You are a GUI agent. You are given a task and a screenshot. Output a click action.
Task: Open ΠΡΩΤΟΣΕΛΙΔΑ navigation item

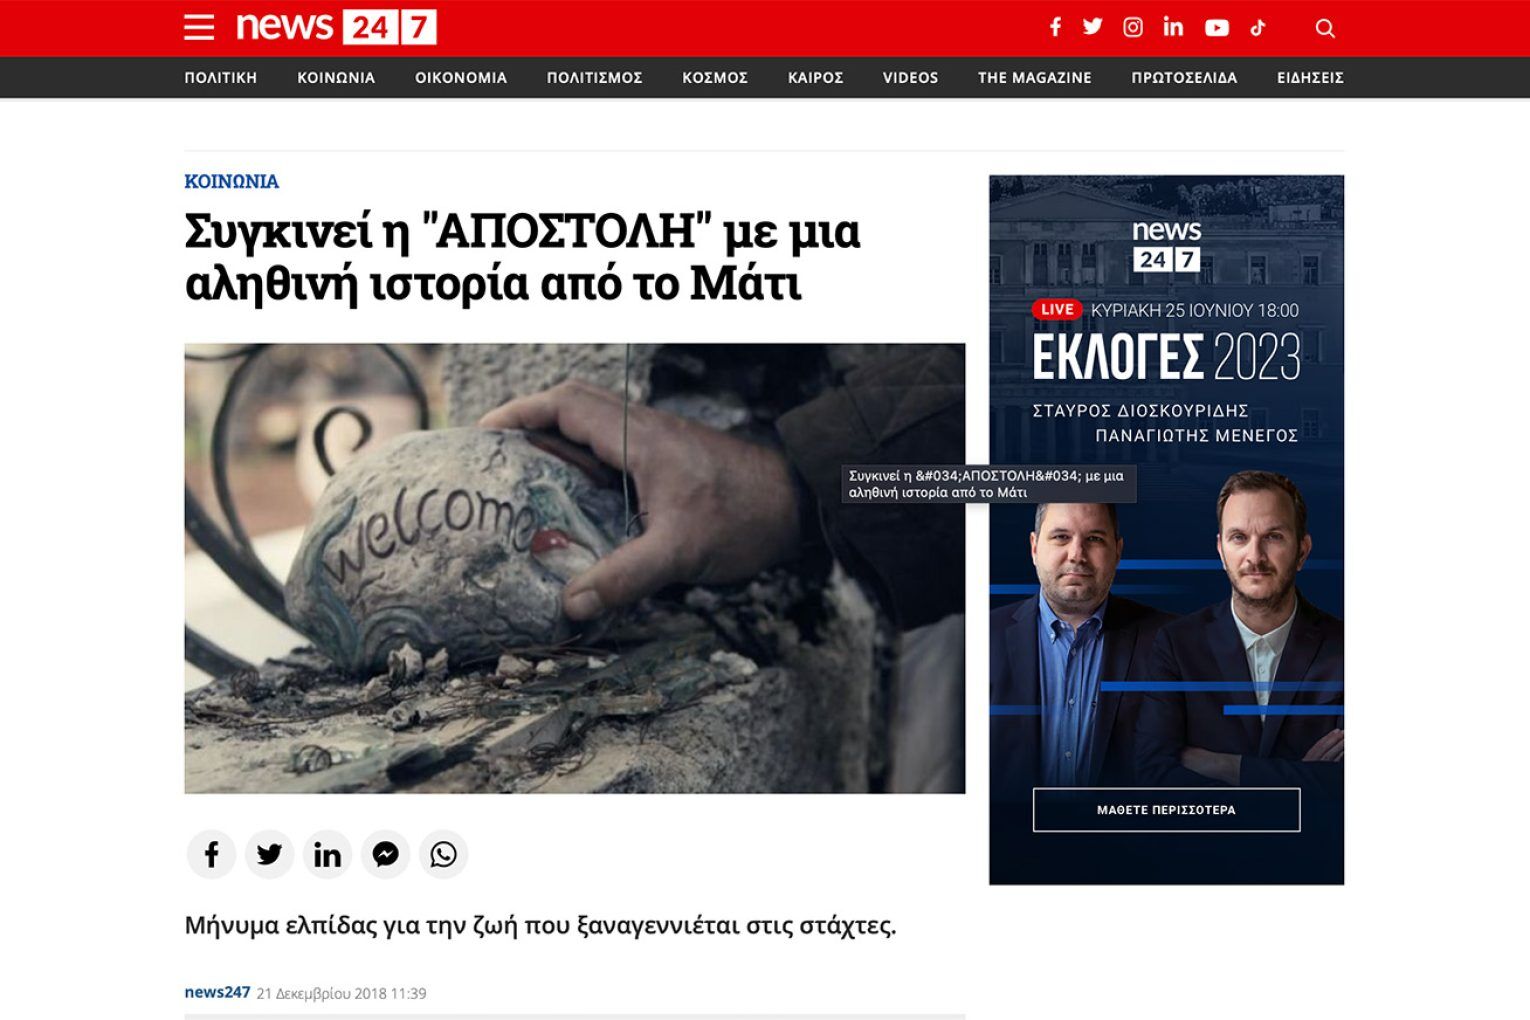coord(1184,78)
